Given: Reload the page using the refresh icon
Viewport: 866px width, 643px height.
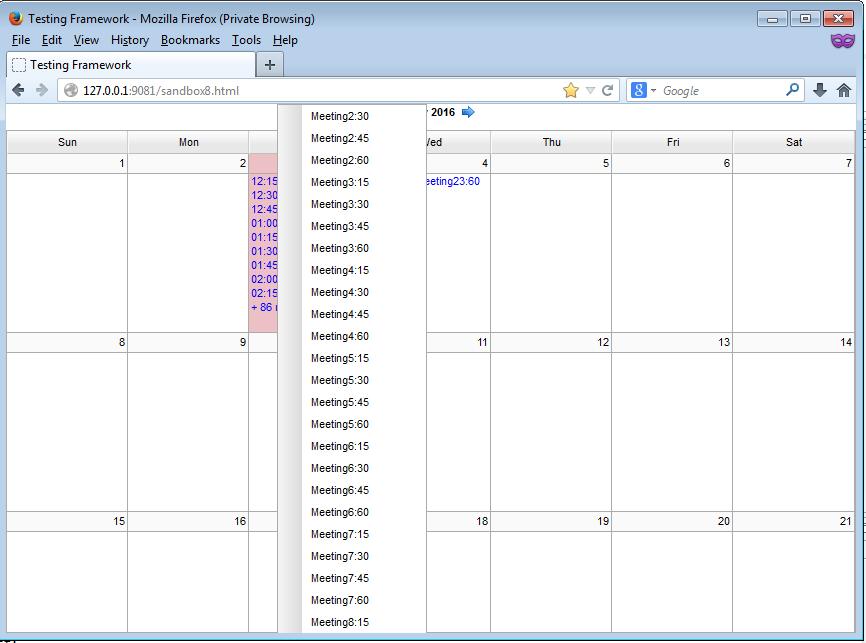Looking at the screenshot, I should point(607,90).
